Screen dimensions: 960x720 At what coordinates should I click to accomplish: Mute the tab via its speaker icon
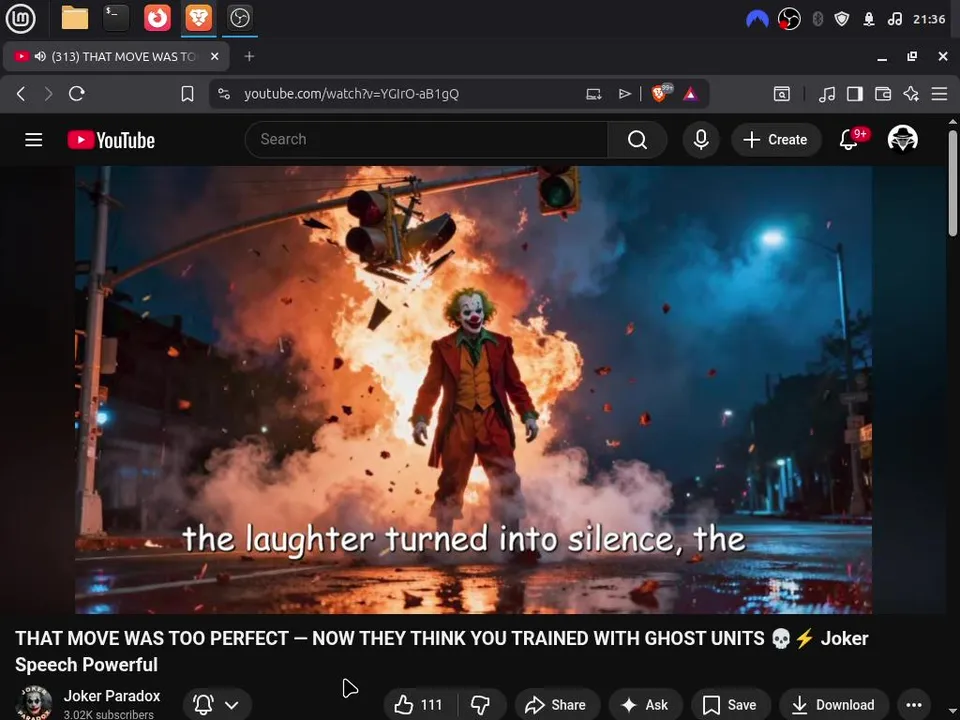point(40,56)
